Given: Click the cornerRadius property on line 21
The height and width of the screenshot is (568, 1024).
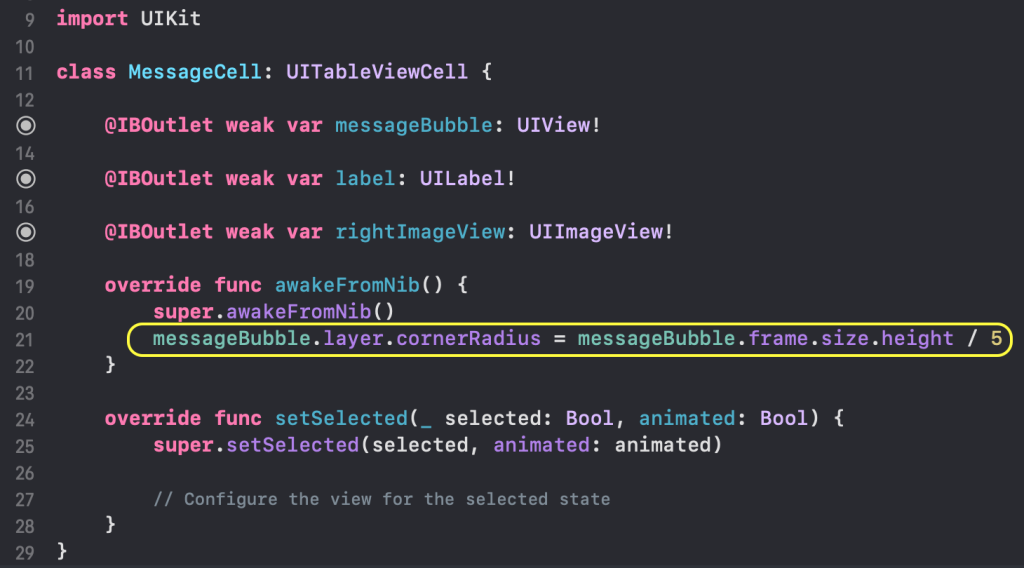Looking at the screenshot, I should click(x=469, y=338).
